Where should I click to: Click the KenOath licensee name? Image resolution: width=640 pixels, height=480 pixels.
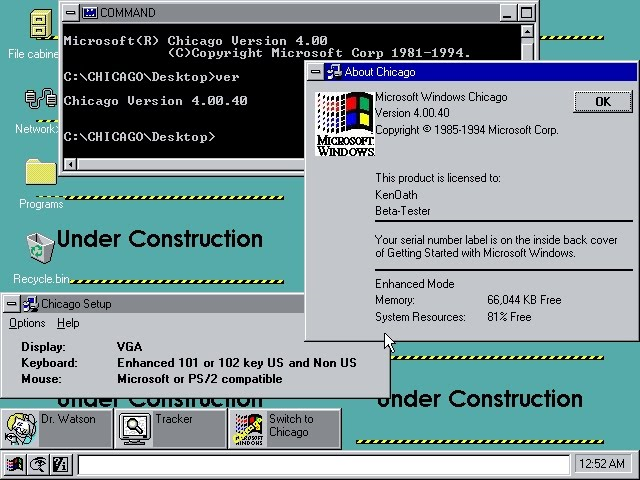(x=396, y=195)
